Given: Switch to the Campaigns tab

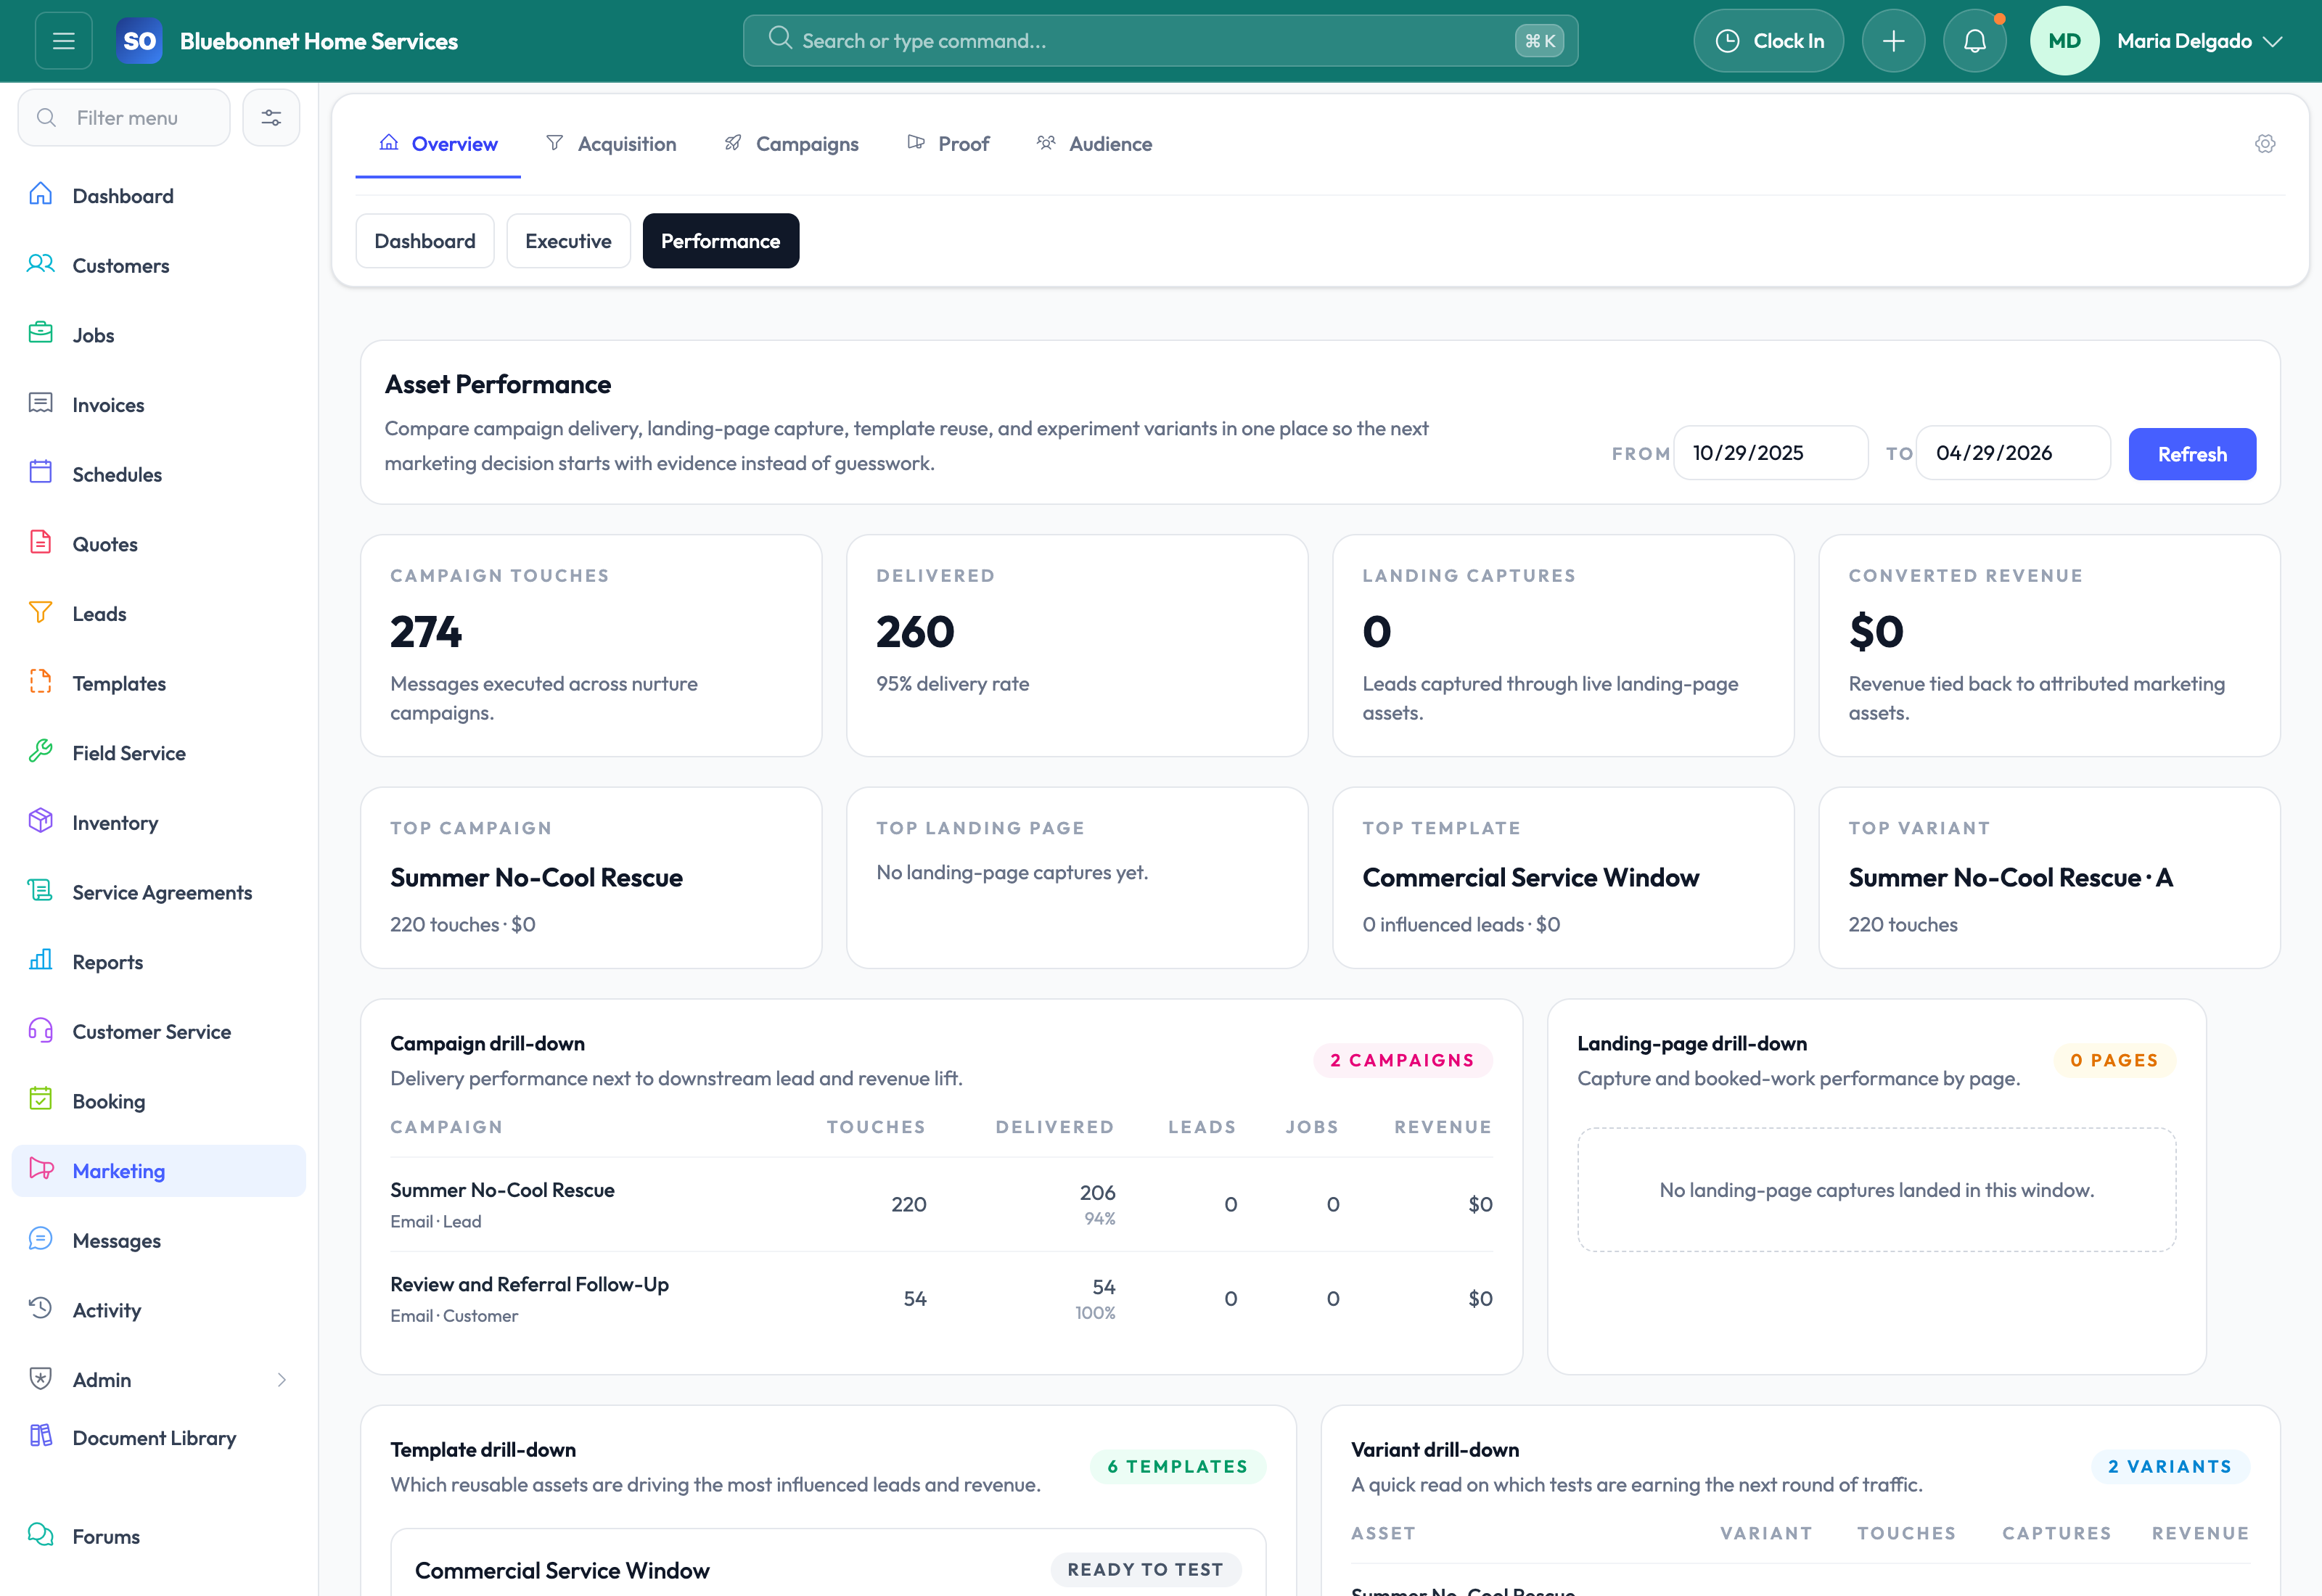Looking at the screenshot, I should point(791,144).
